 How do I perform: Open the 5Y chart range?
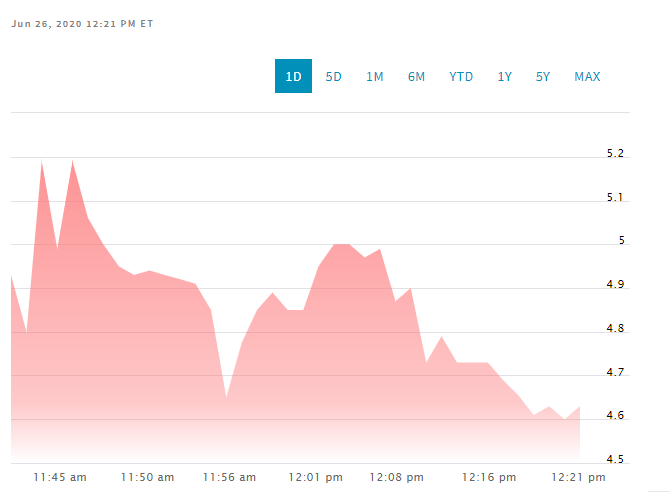(x=543, y=76)
